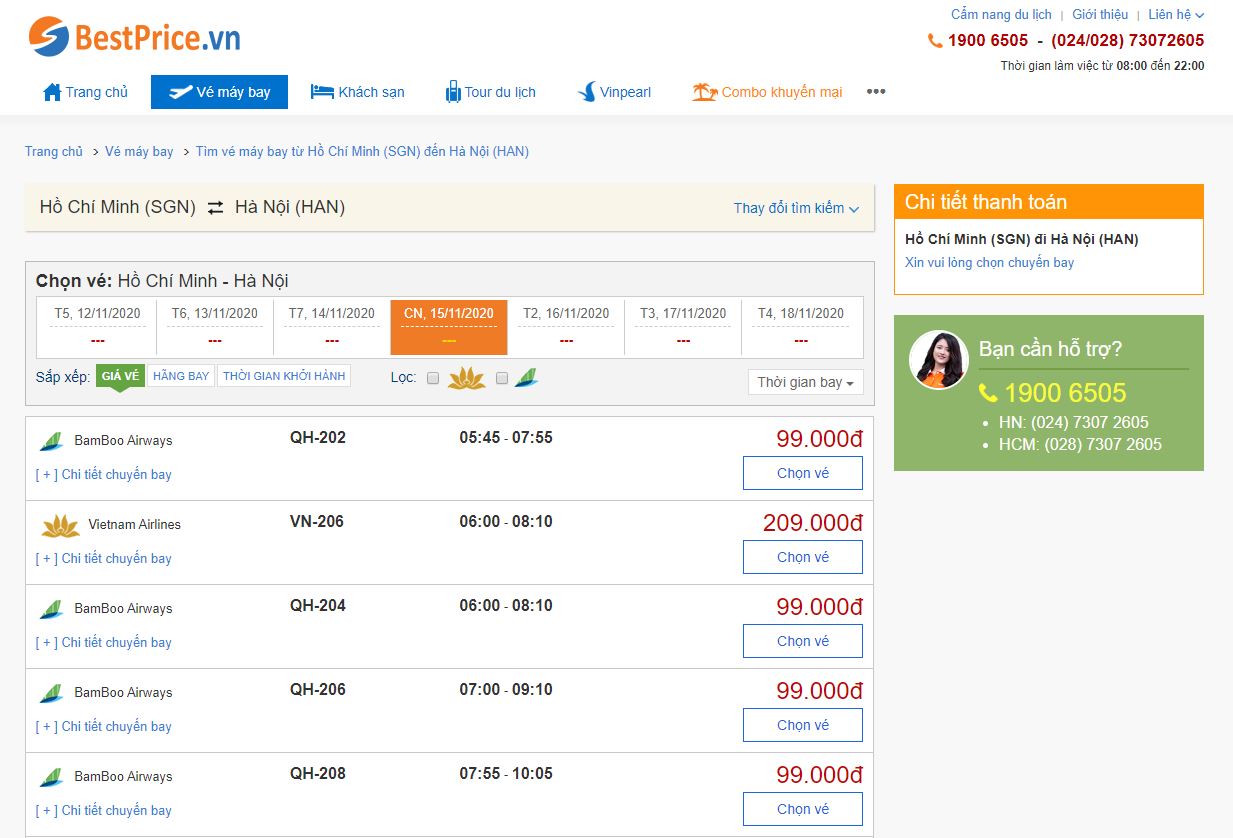Image resolution: width=1233 pixels, height=838 pixels.
Task: Select date tab CN, 15/11/2020
Action: click(x=449, y=327)
